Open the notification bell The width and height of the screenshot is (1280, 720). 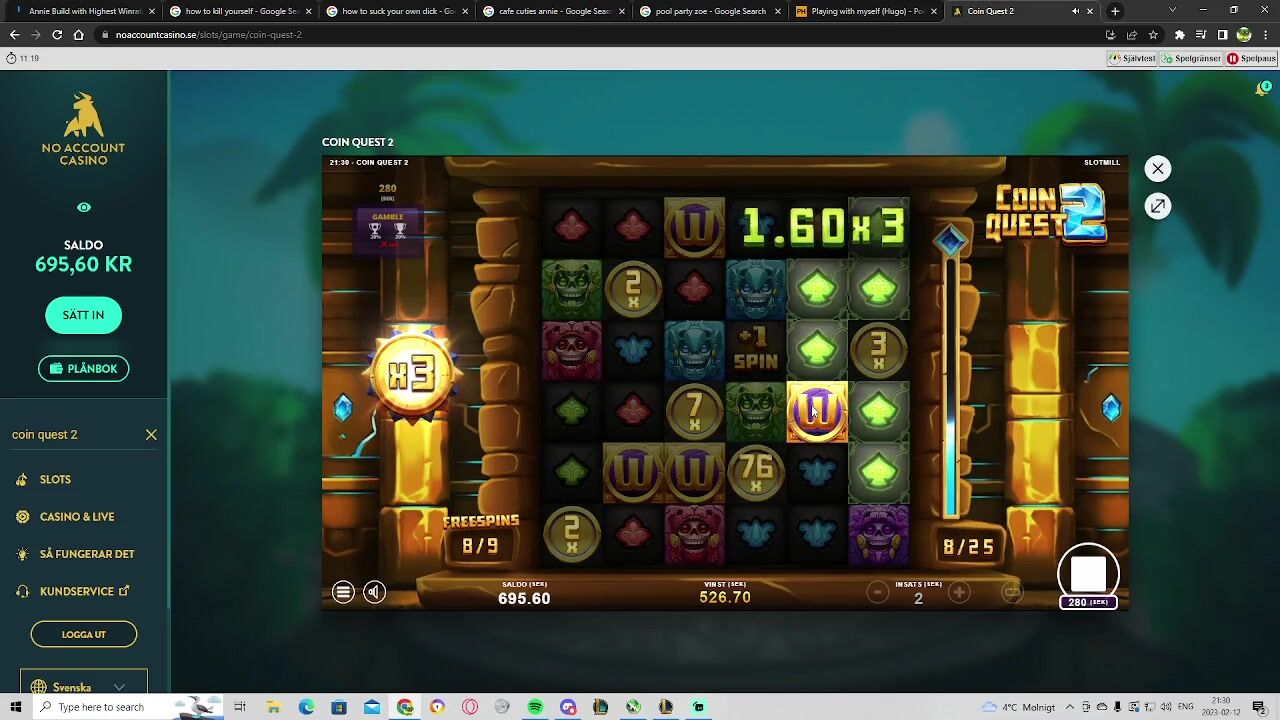[1262, 89]
